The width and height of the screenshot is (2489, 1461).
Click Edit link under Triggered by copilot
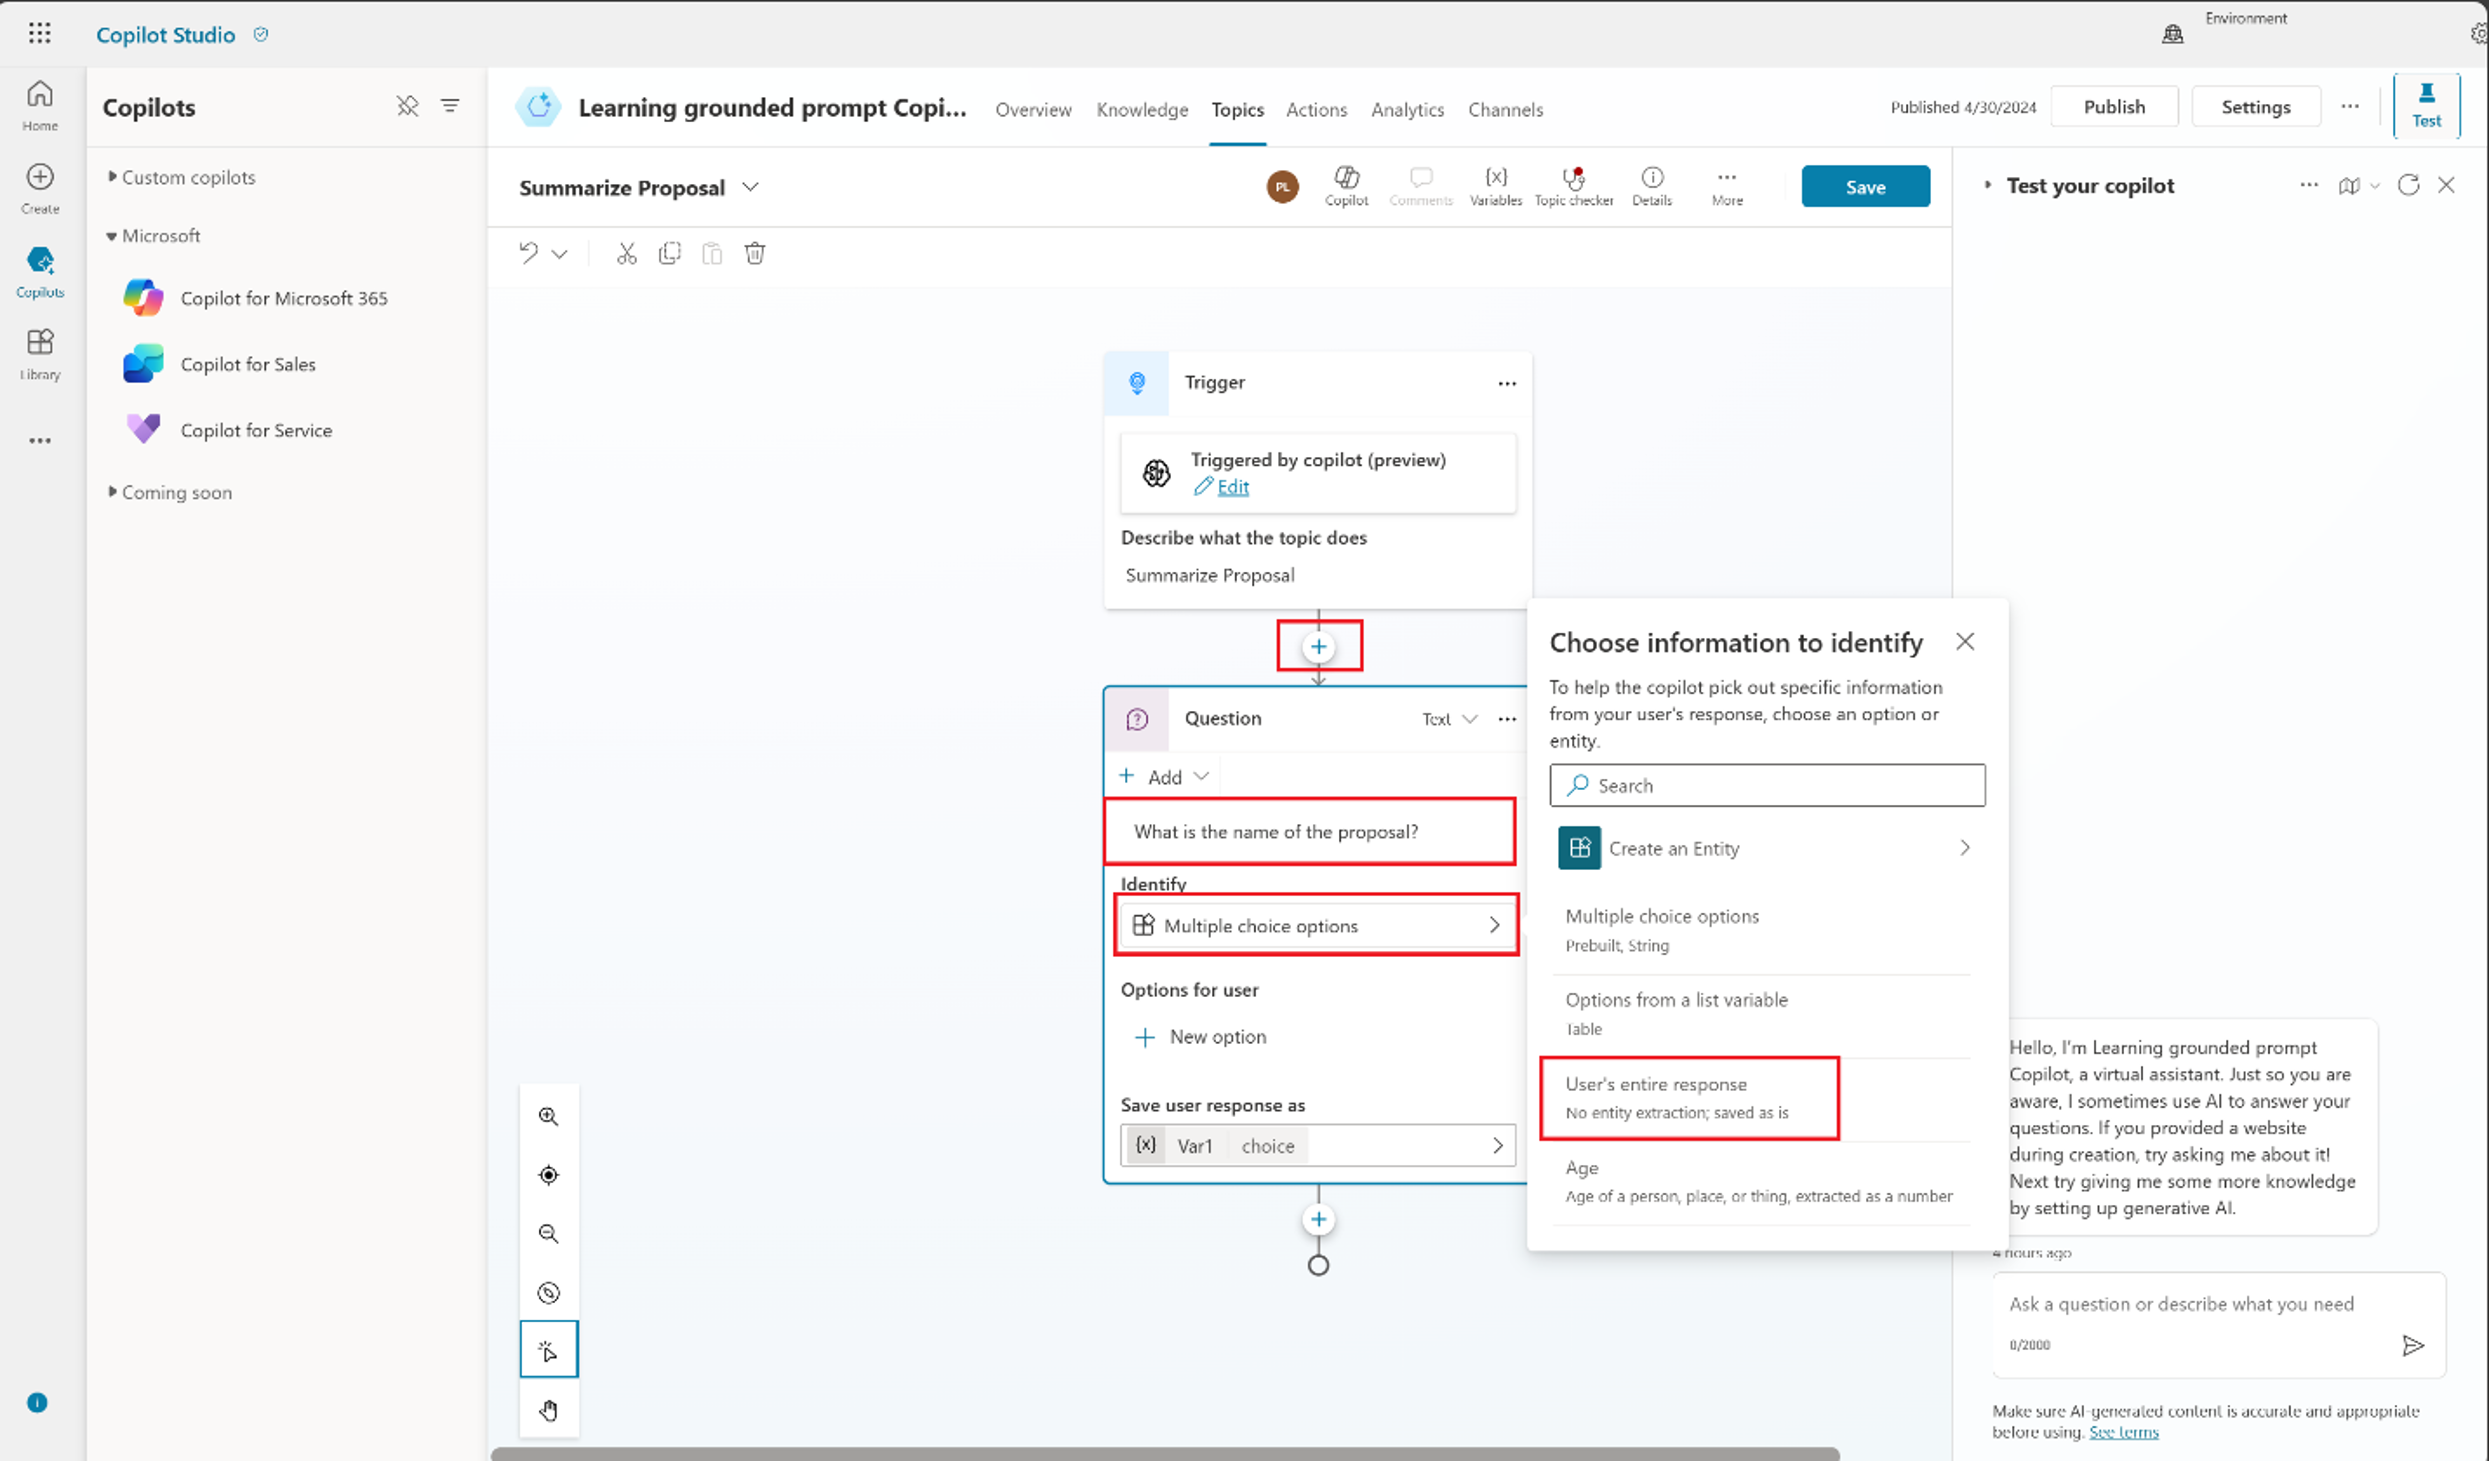point(1232,486)
